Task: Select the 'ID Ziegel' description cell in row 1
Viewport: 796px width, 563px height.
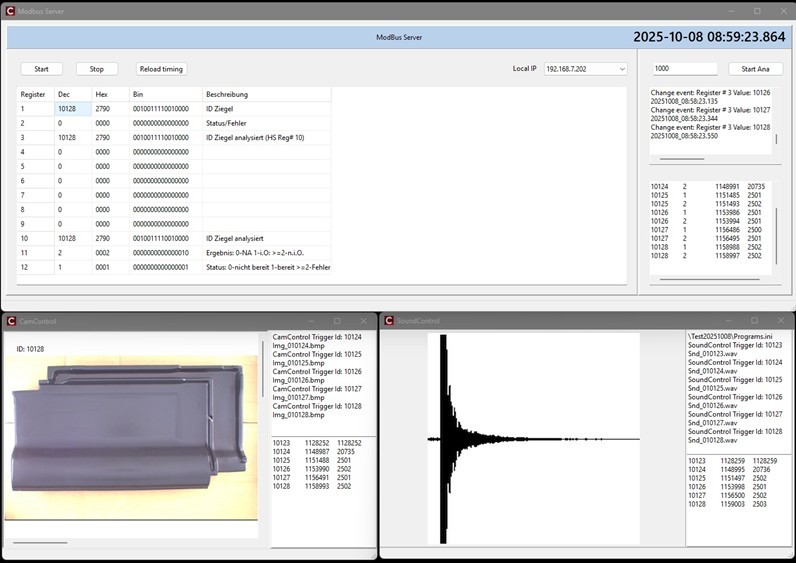Action: click(267, 109)
